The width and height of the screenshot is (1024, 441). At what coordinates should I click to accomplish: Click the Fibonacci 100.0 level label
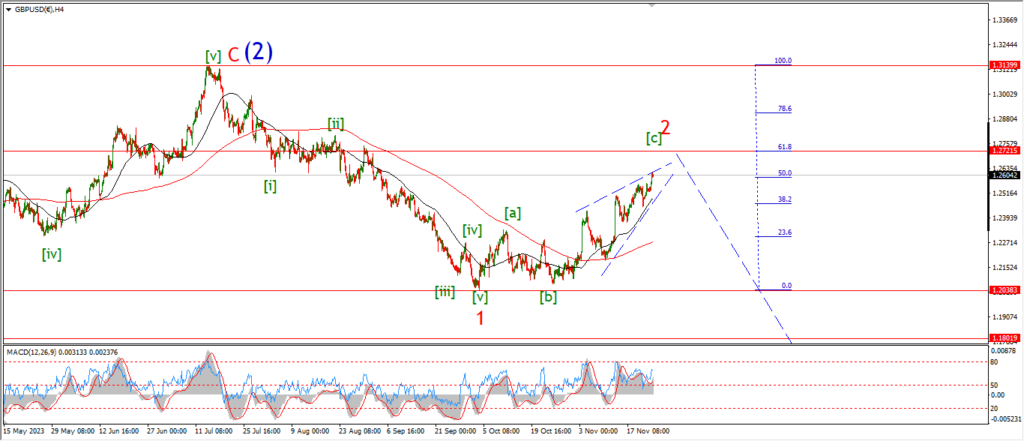click(x=783, y=61)
